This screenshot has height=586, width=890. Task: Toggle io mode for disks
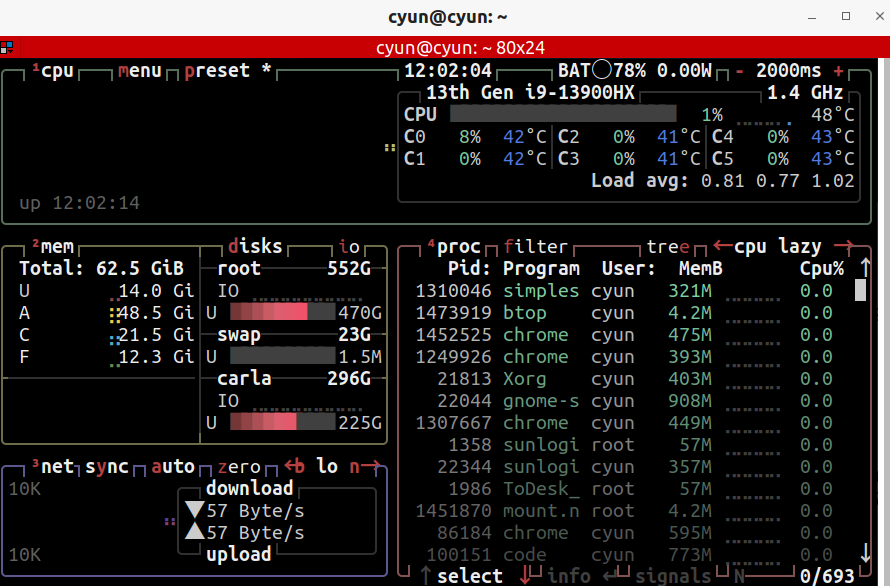coord(349,246)
